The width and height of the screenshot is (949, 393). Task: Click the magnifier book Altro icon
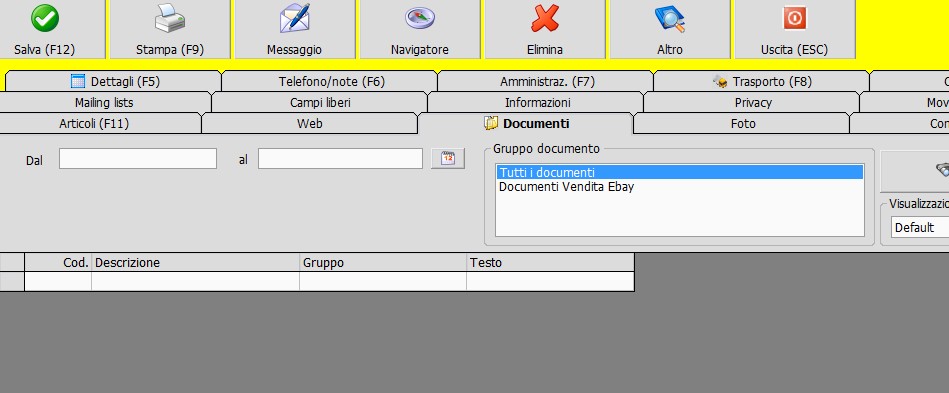pos(669,18)
